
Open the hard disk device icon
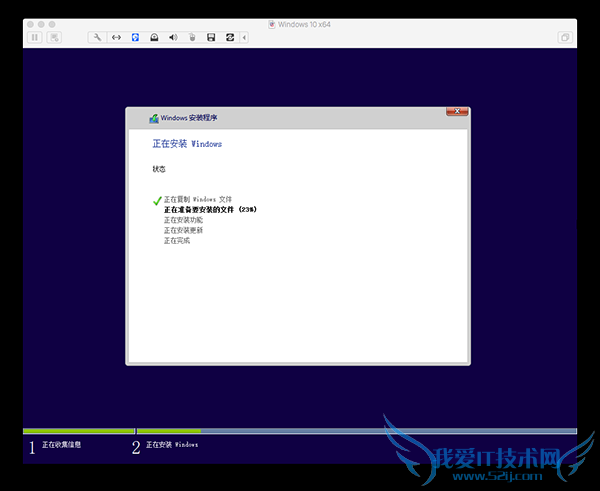point(154,37)
